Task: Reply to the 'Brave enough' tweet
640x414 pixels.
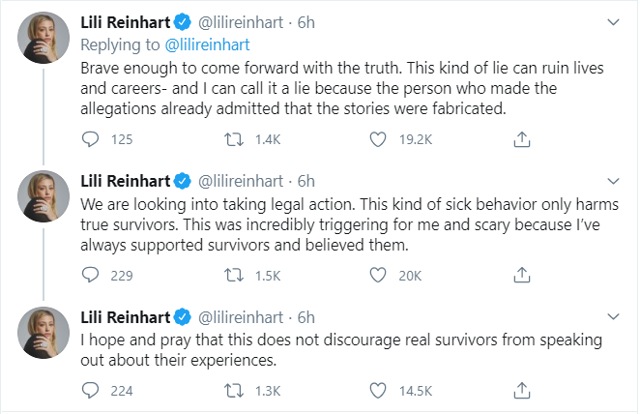Action: [90, 139]
